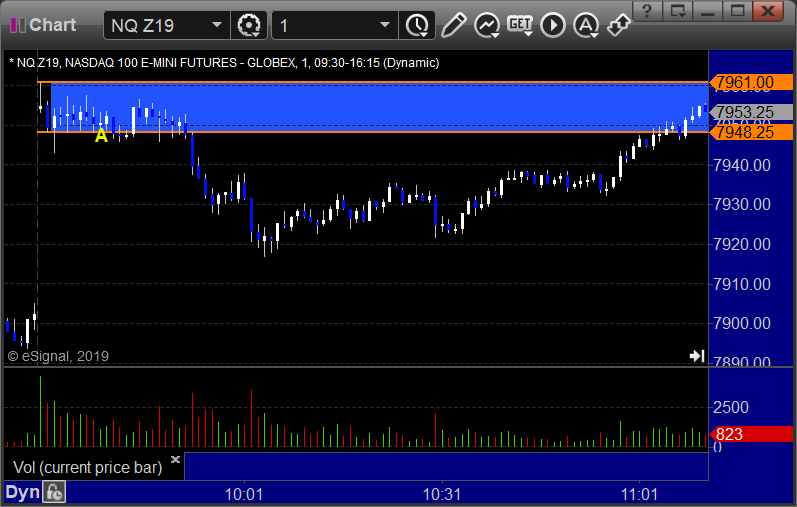Expand the NQ Z19 symbol dropdown
Viewport: 797px width, 507px height.
click(x=217, y=25)
